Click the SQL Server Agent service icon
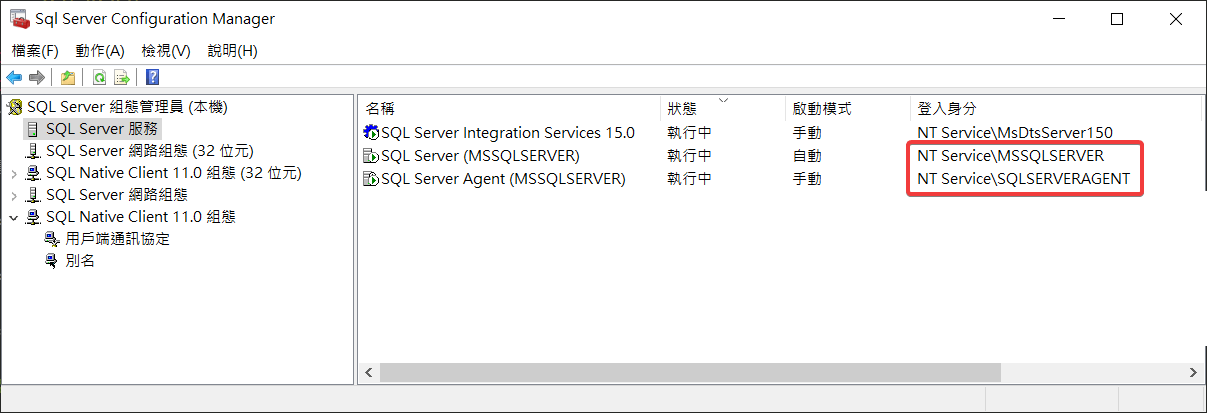This screenshot has width=1207, height=413. [x=371, y=179]
